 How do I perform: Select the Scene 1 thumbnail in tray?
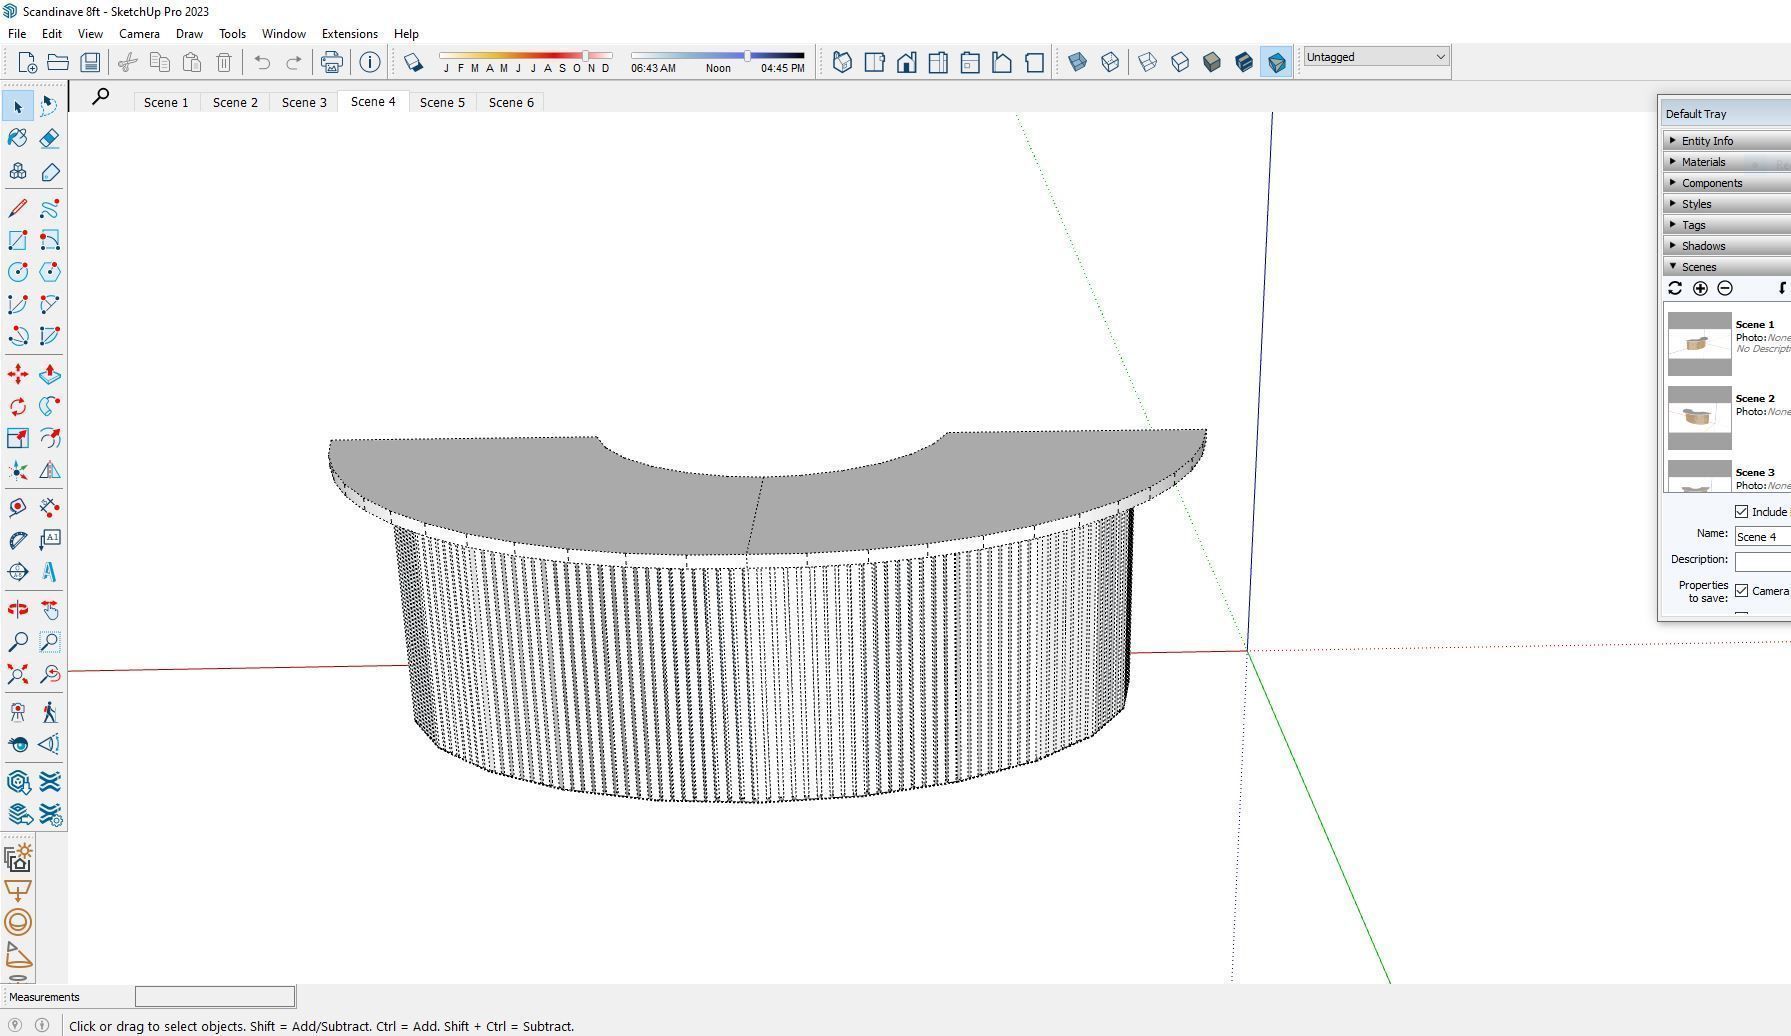click(1699, 344)
